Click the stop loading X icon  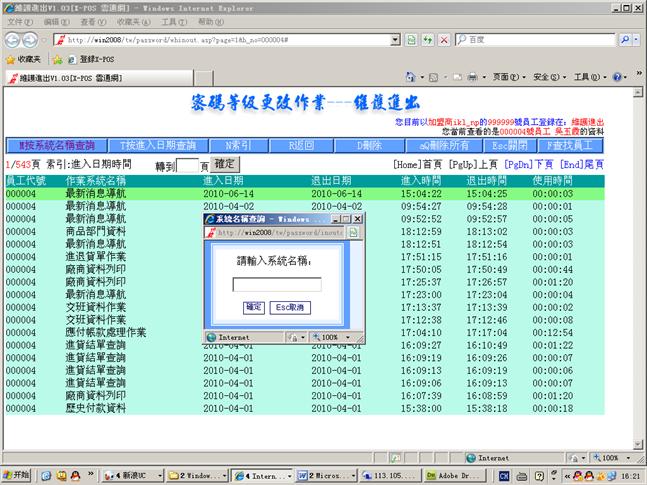click(x=444, y=40)
